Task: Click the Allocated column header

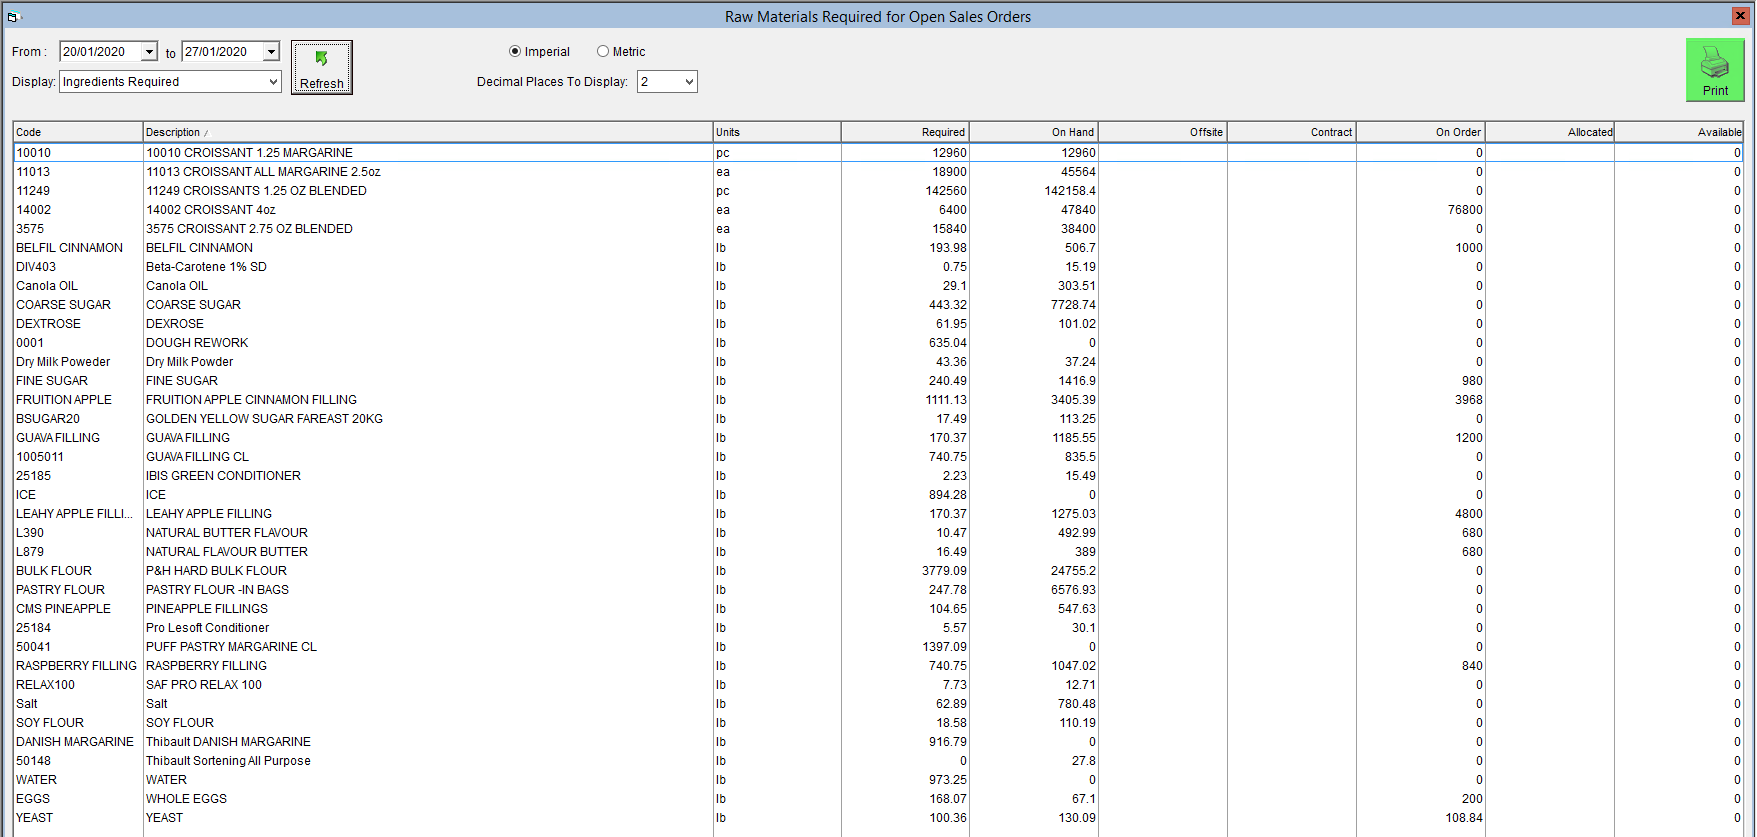Action: 1550,132
